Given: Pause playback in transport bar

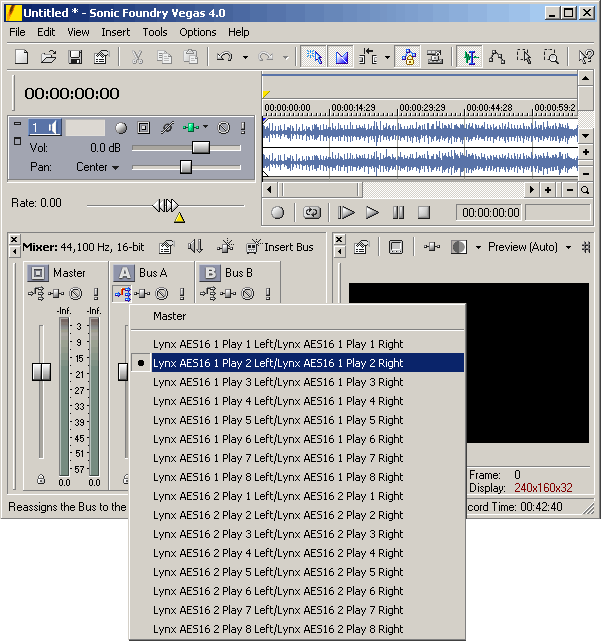Looking at the screenshot, I should 398,213.
